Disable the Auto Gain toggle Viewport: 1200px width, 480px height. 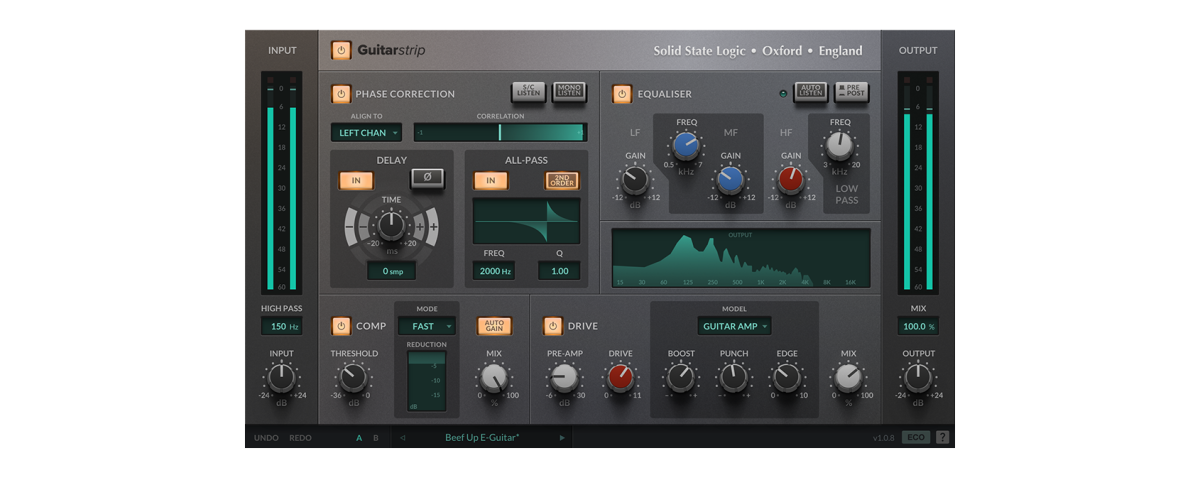(x=494, y=326)
